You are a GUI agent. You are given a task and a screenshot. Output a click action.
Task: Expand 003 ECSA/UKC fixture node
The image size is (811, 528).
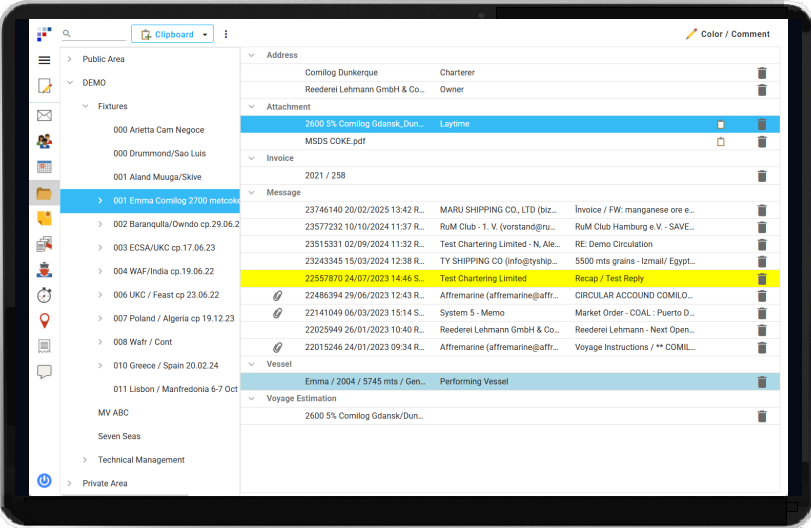(100, 248)
